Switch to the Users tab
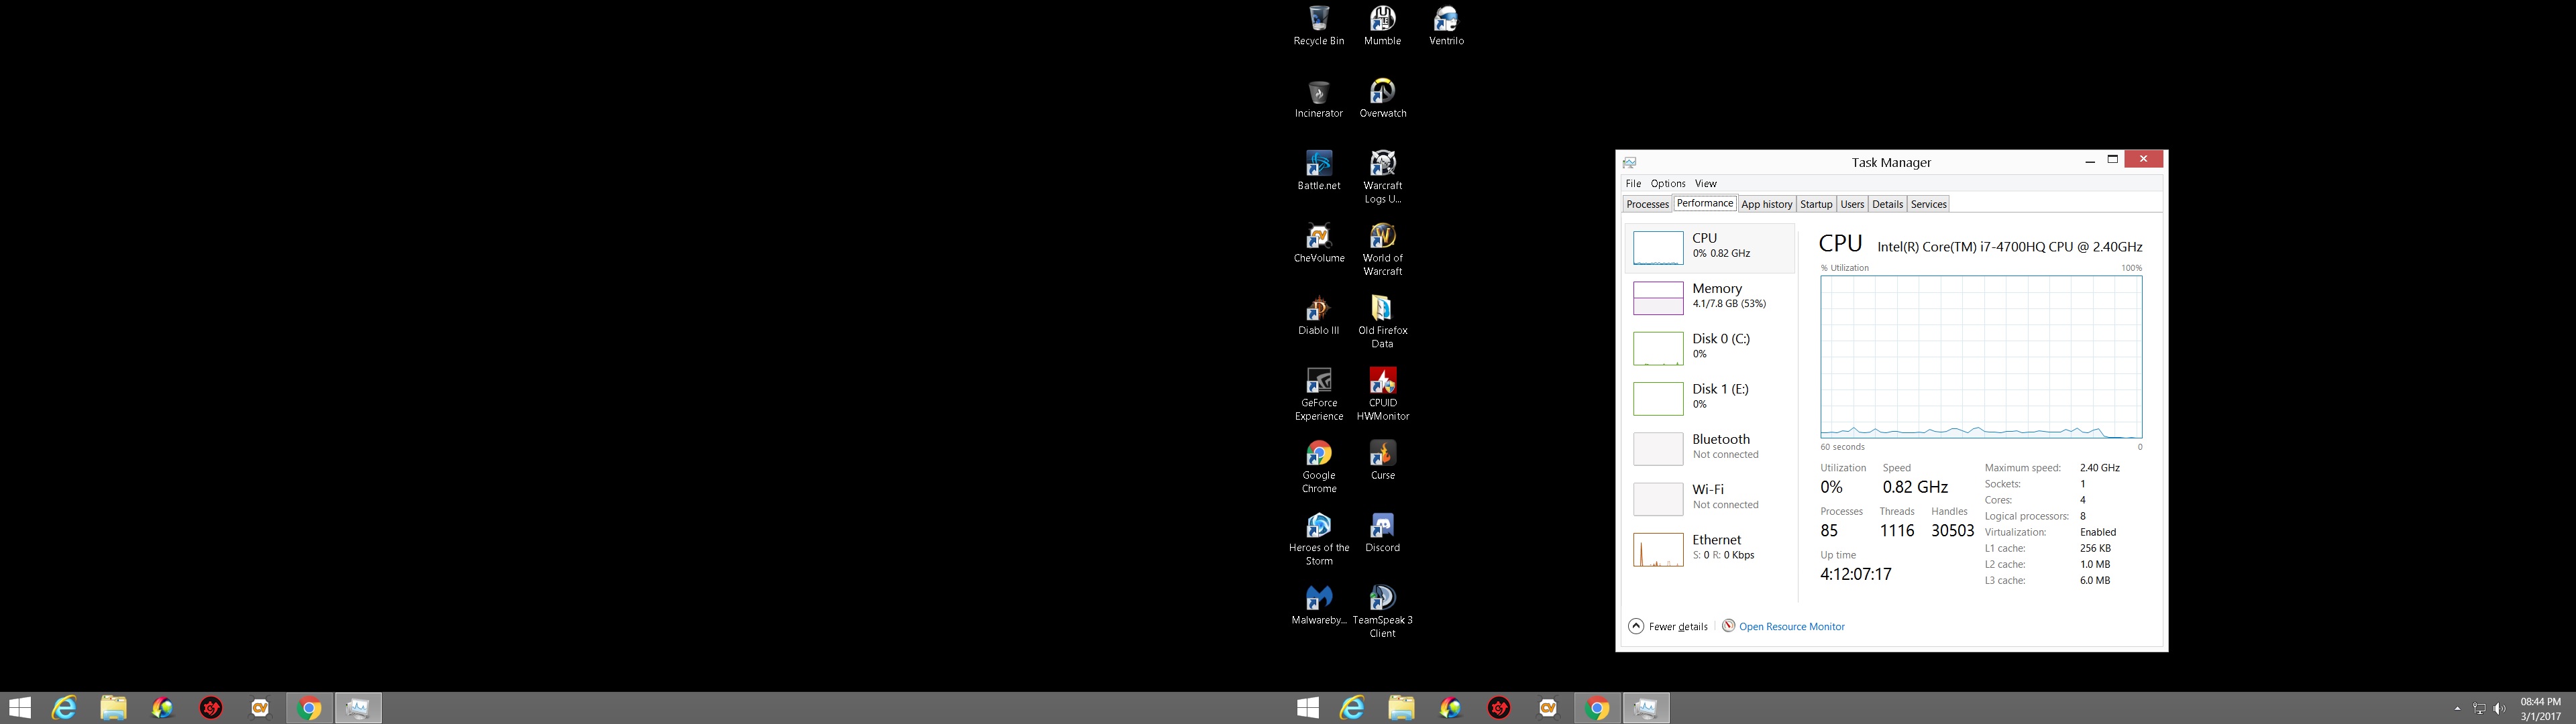The width and height of the screenshot is (2576, 724). pyautogui.click(x=1852, y=204)
